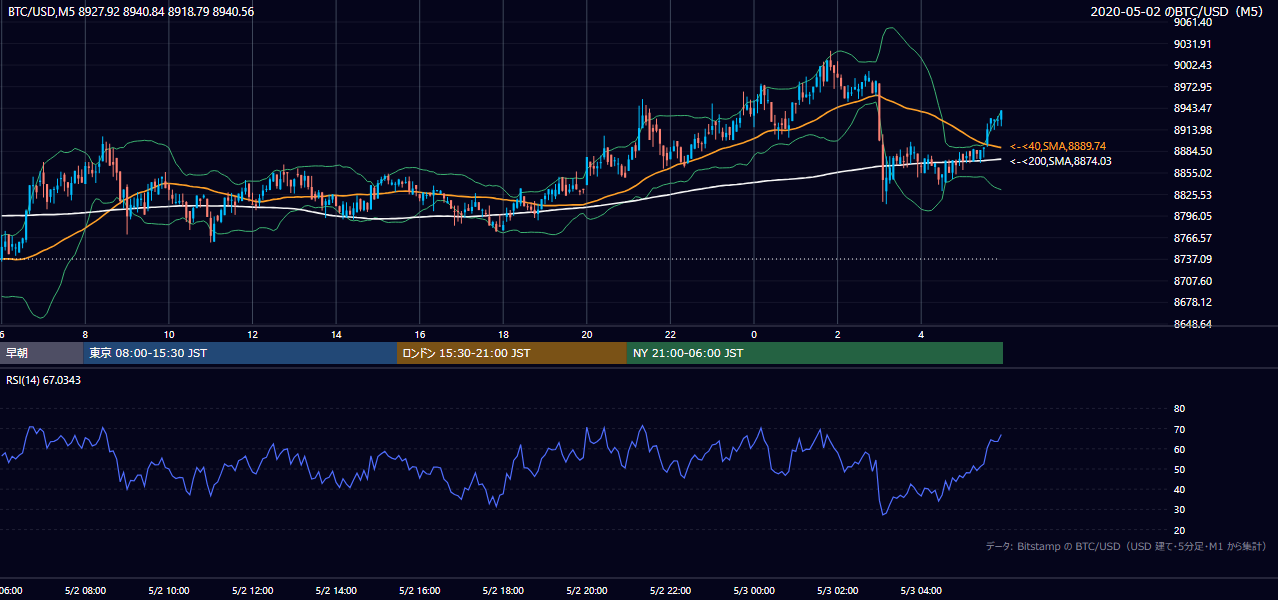Click price axis value 9061.40

pos(1192,22)
